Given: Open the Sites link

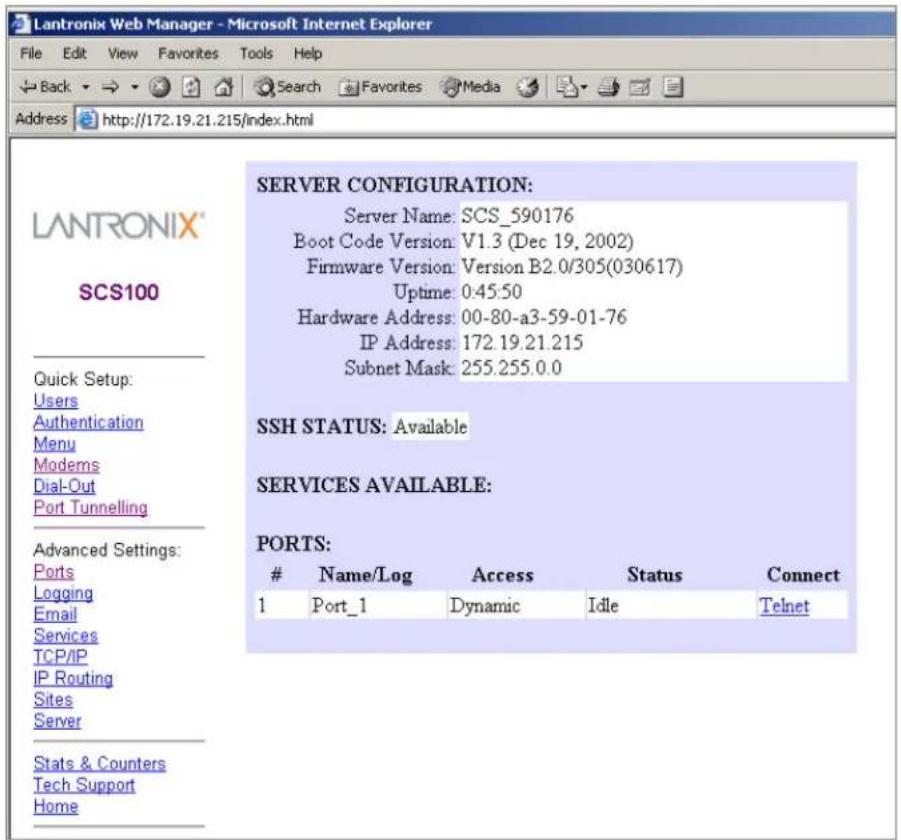Looking at the screenshot, I should pyautogui.click(x=53, y=699).
